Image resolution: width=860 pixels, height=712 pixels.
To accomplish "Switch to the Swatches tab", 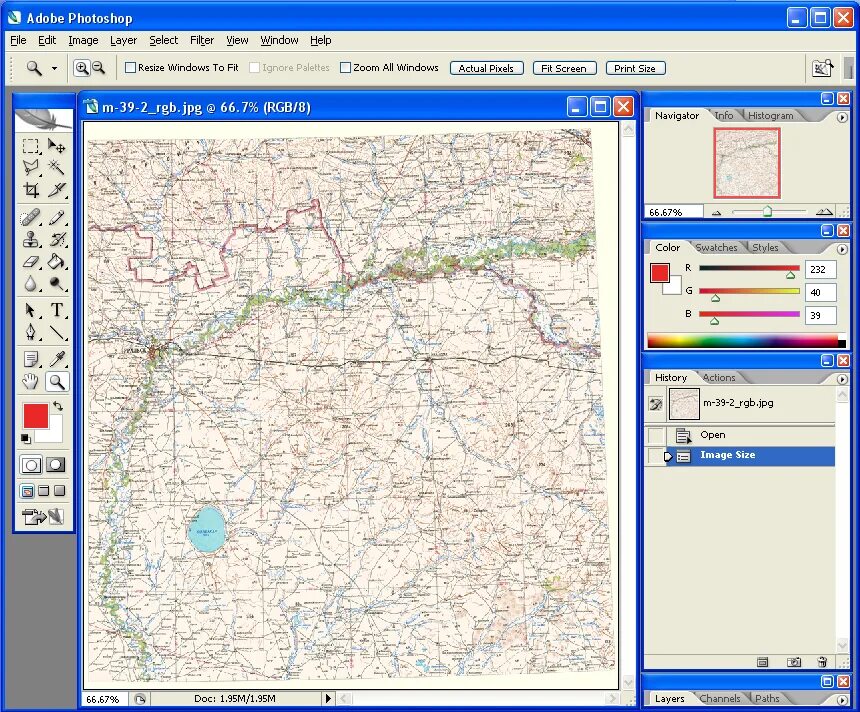I will [x=716, y=247].
